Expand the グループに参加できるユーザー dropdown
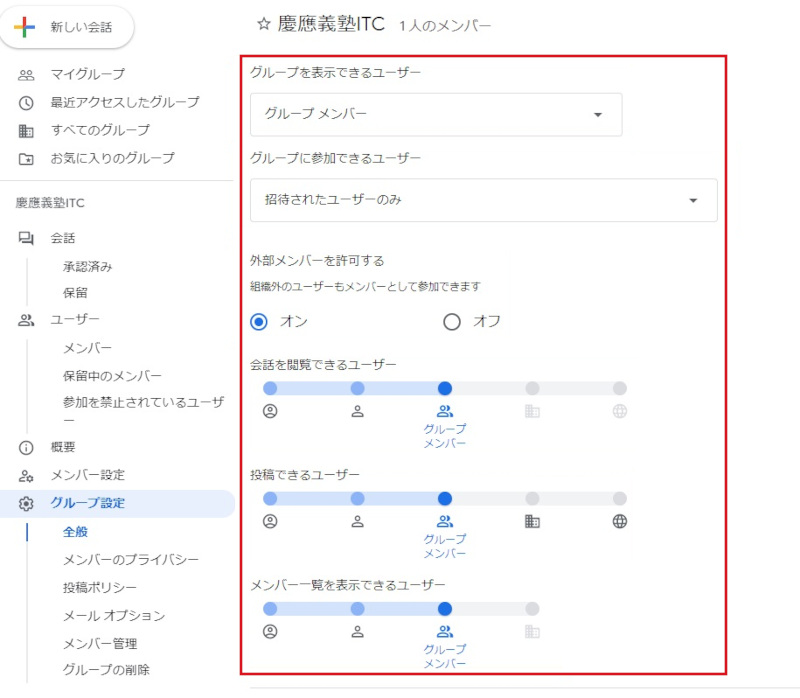Viewport: 800px width, 698px height. 483,200
